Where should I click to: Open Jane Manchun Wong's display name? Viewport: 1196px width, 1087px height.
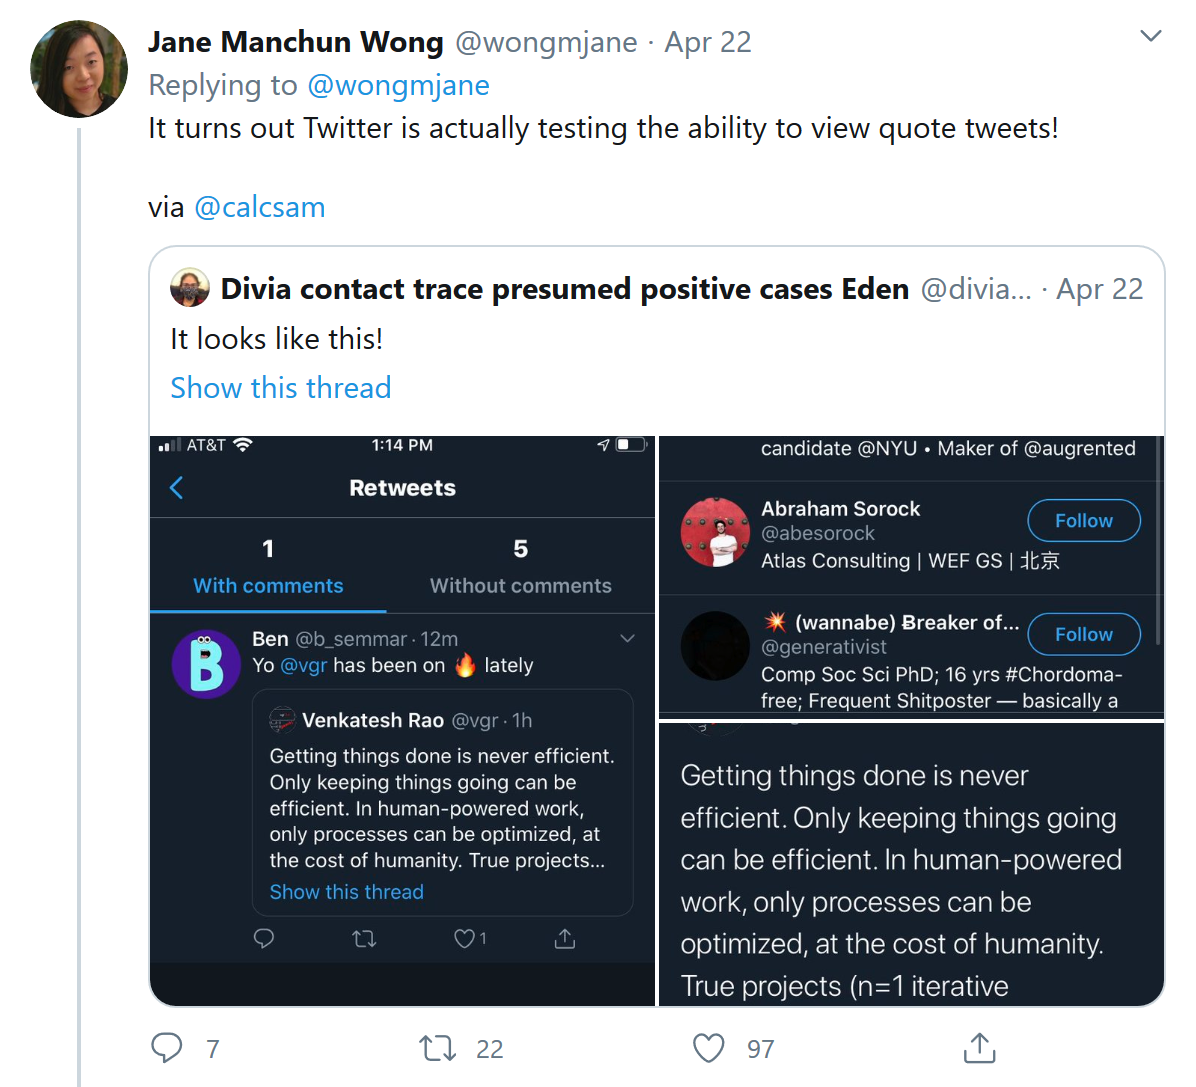[295, 42]
